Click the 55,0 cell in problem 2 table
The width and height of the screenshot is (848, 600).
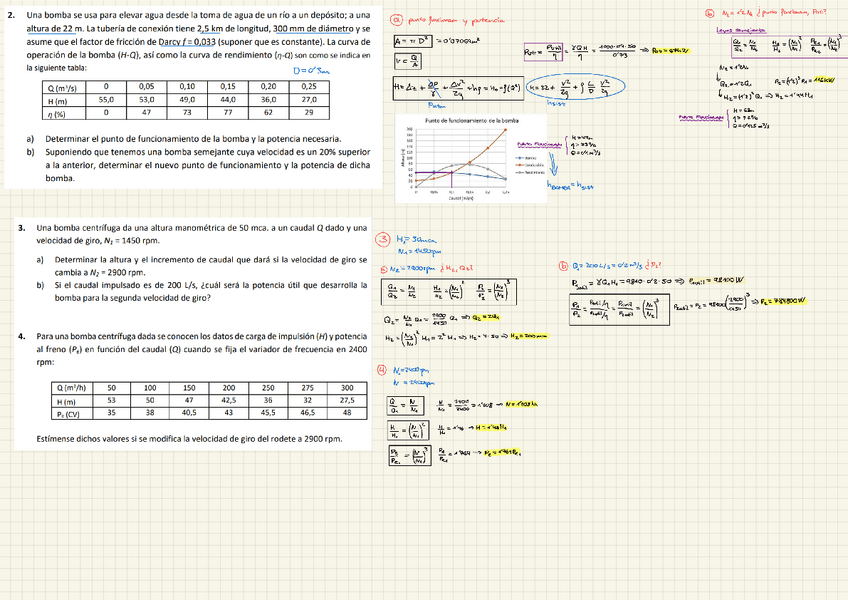point(107,100)
